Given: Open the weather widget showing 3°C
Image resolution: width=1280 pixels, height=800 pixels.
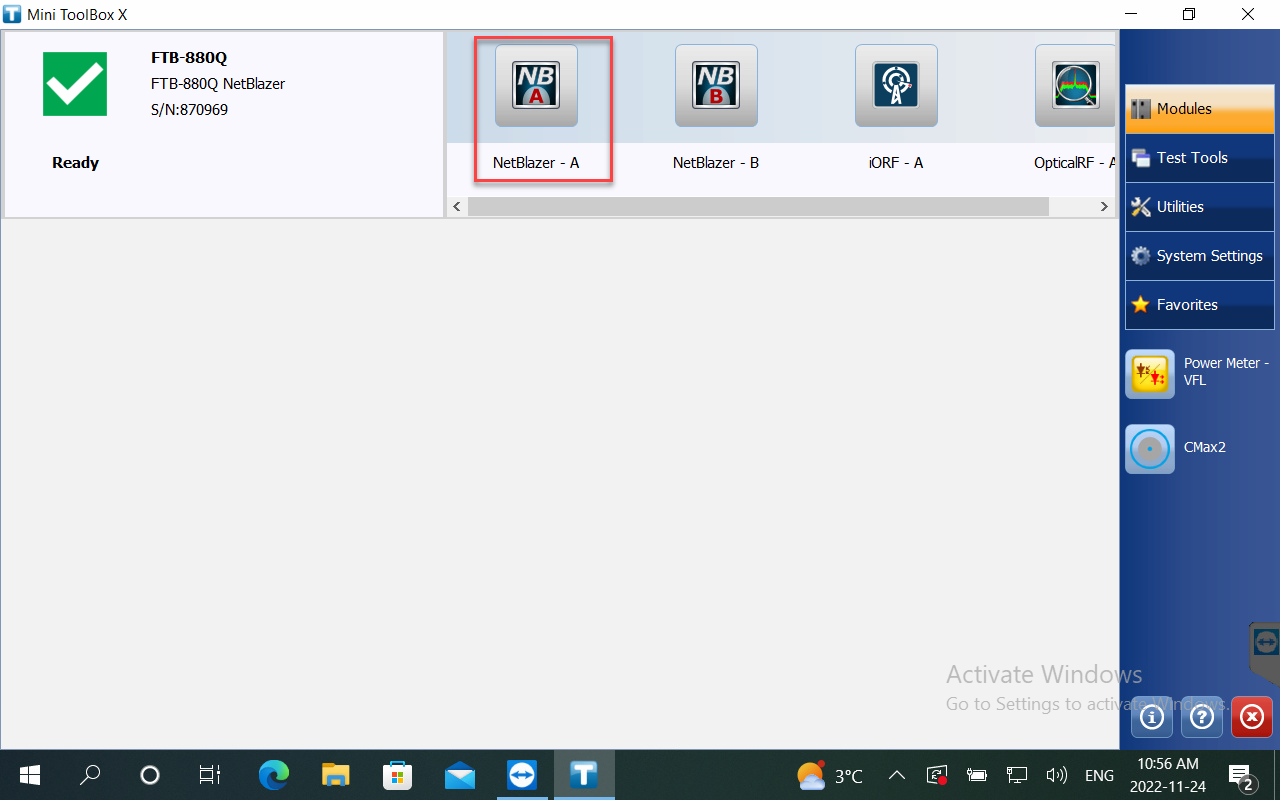Looking at the screenshot, I should pyautogui.click(x=830, y=775).
